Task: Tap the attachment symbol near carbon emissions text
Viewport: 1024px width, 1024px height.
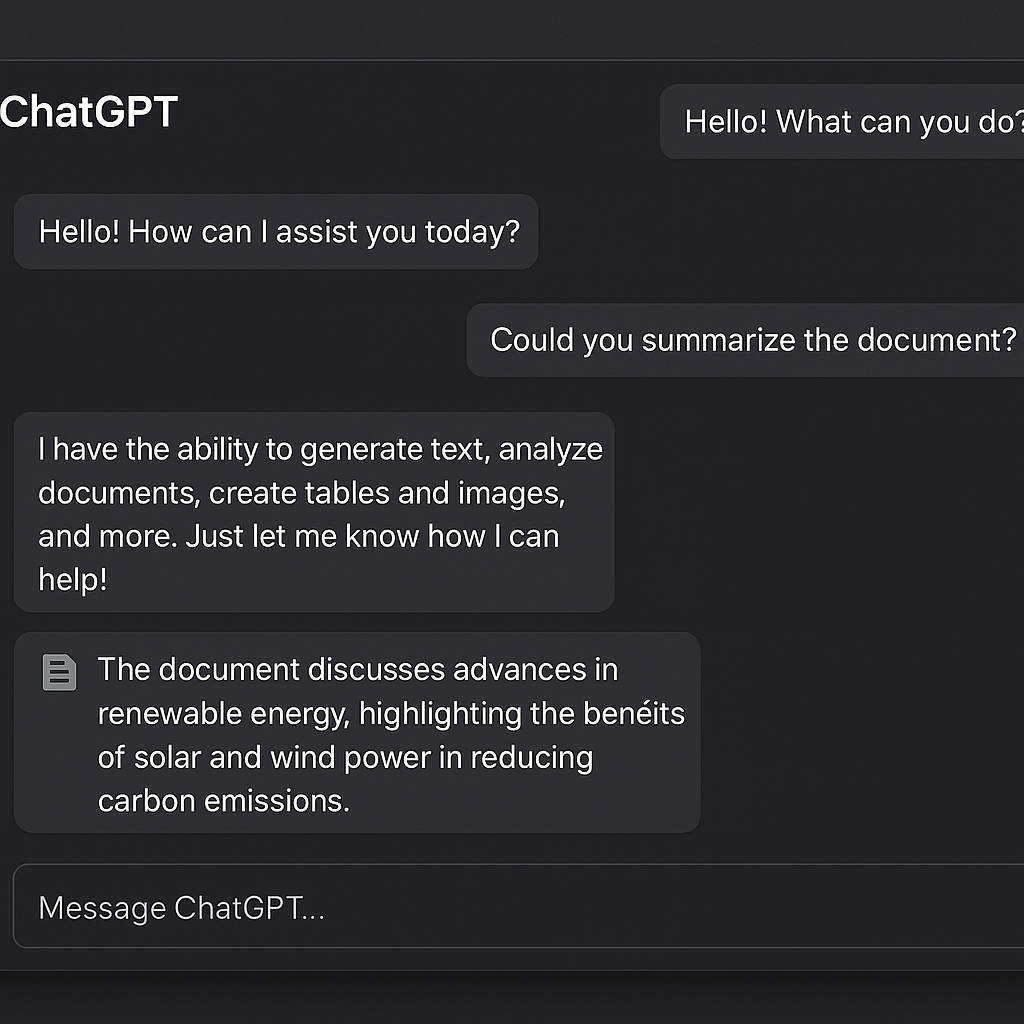Action: point(59,673)
